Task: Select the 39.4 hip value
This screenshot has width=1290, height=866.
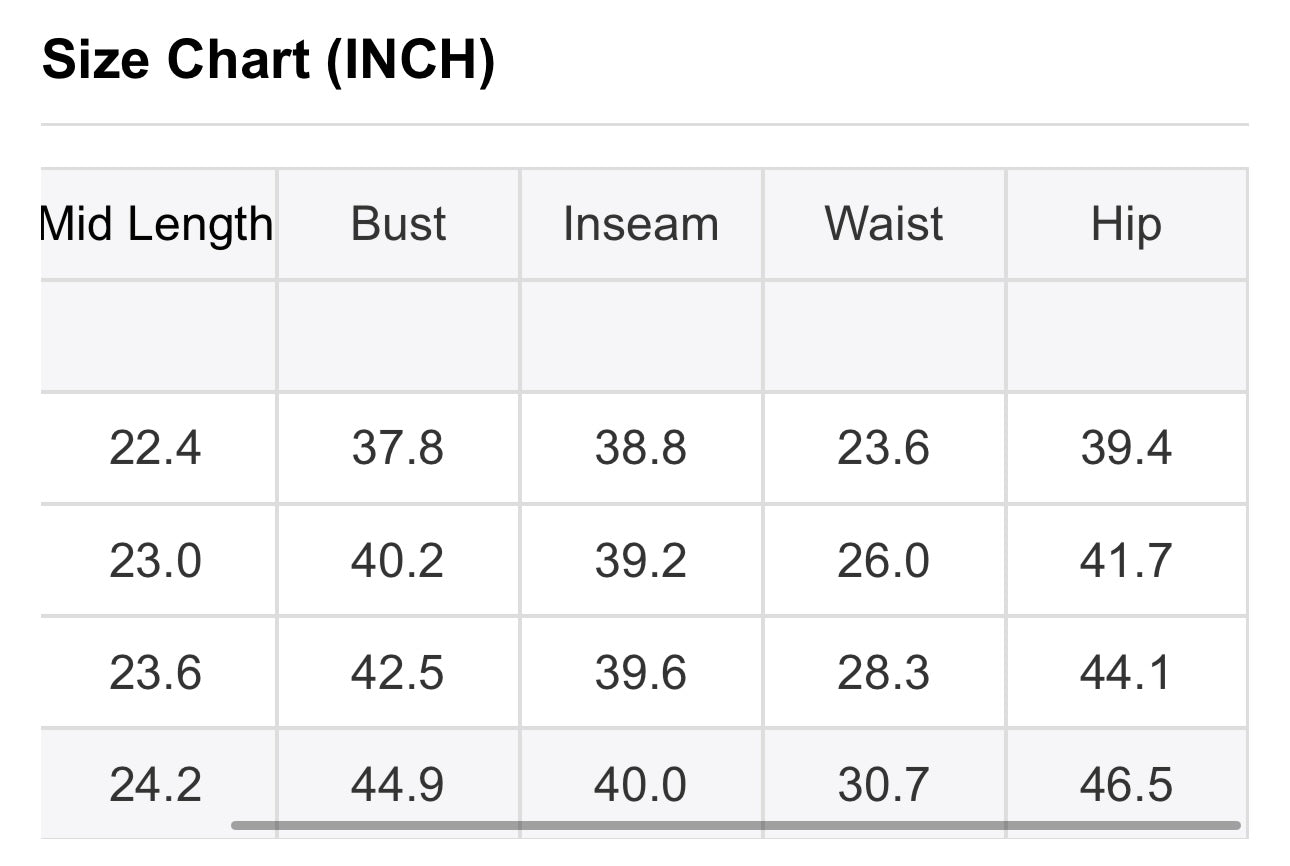Action: pyautogui.click(x=1127, y=448)
